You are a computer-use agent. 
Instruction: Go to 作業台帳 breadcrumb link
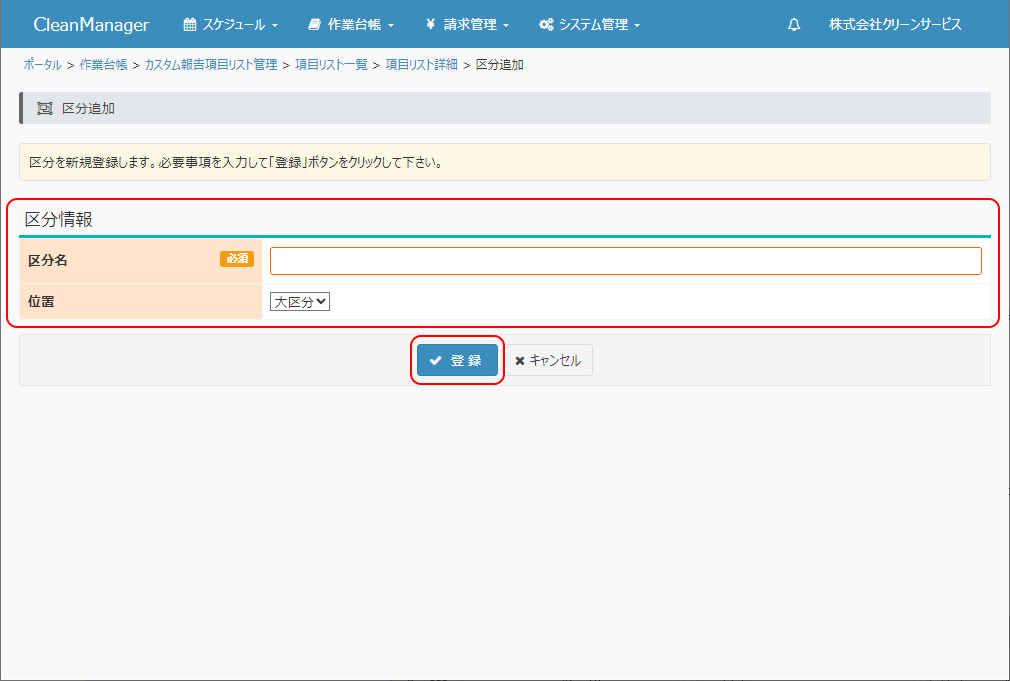103,64
